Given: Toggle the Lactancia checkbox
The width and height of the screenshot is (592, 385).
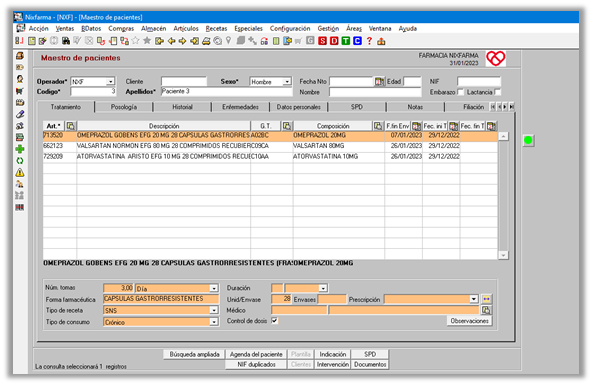Looking at the screenshot, I should tap(498, 92).
